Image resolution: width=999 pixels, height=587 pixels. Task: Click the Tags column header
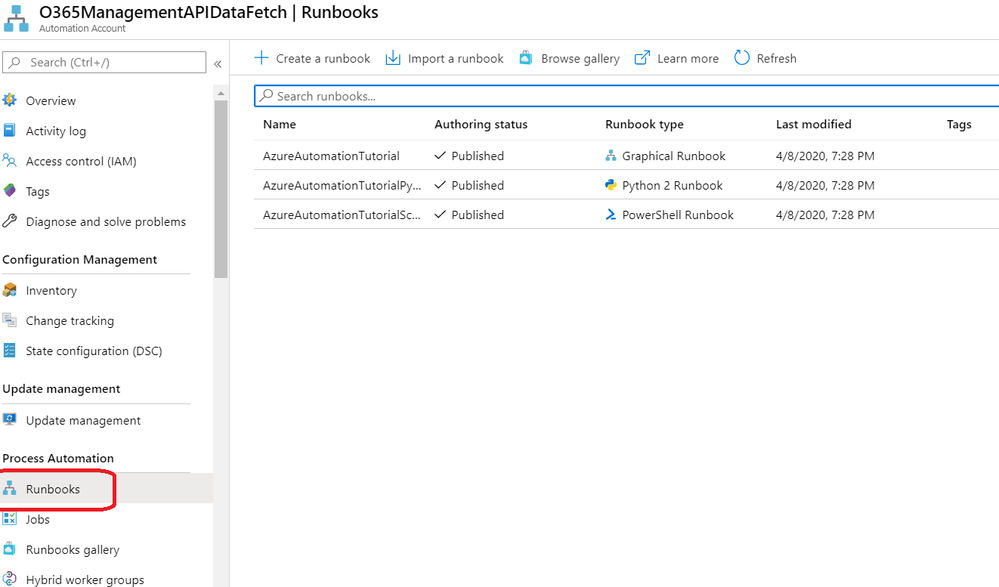[959, 124]
